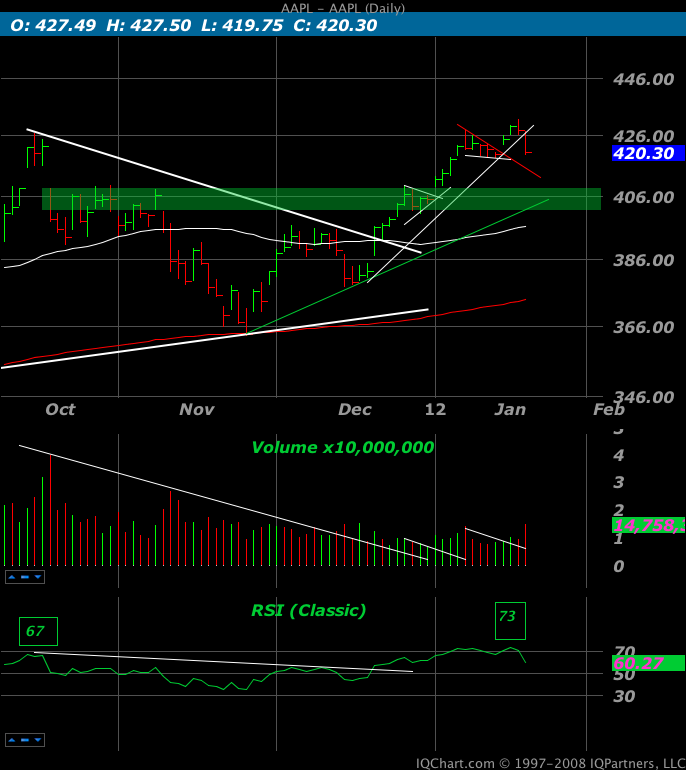Select the low value L: 419.75
The width and height of the screenshot is (686, 770).
pyautogui.click(x=242, y=25)
